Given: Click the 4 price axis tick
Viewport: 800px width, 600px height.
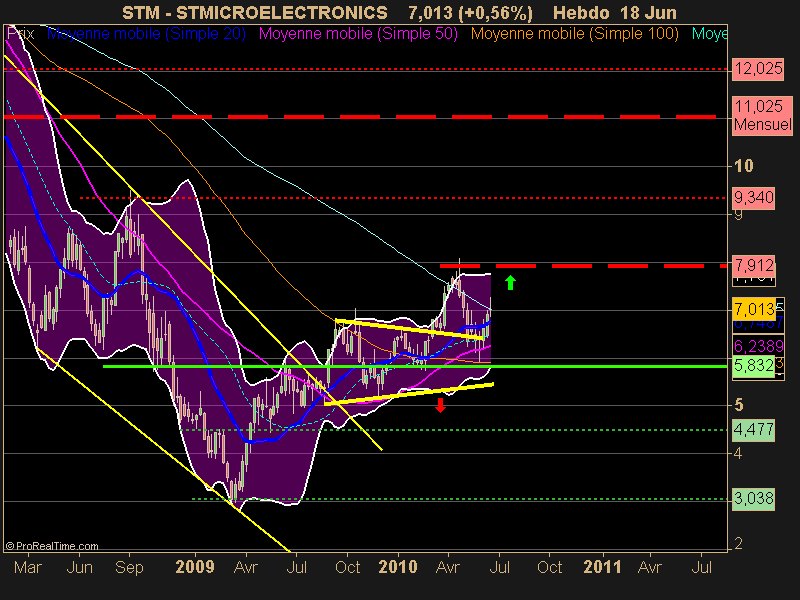Looking at the screenshot, I should tap(738, 453).
